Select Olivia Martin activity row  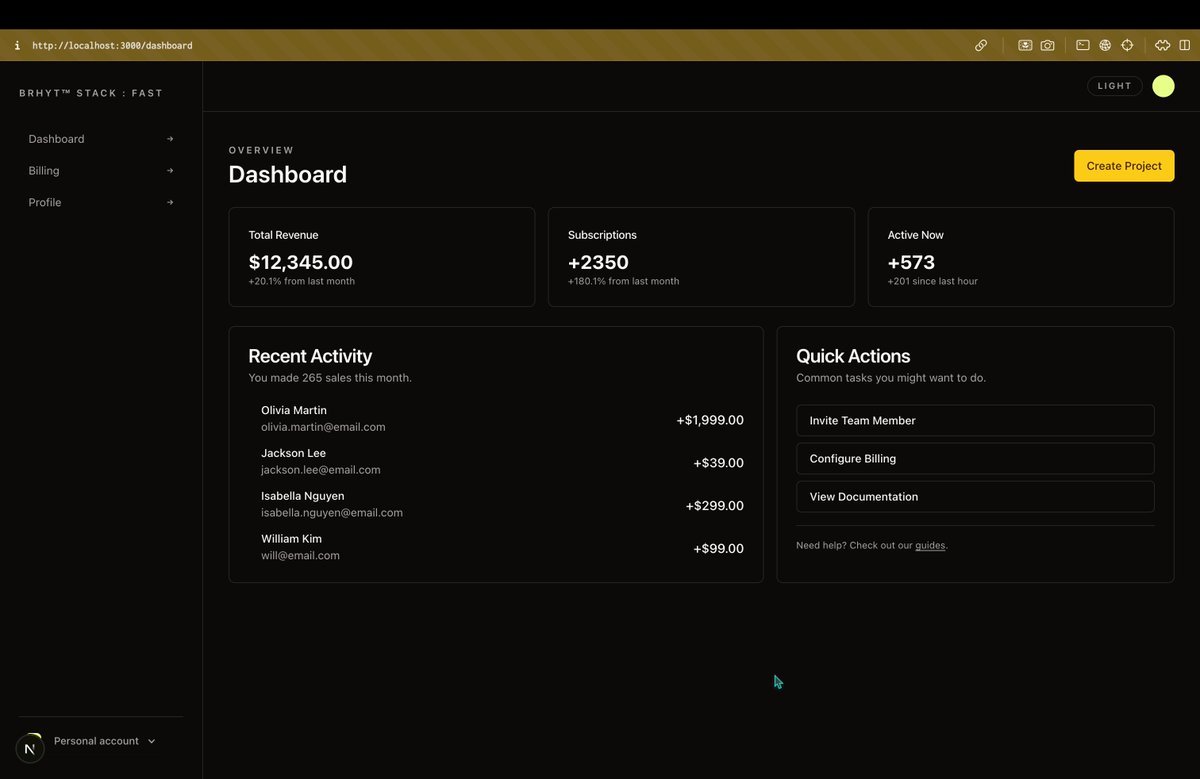[x=496, y=419]
